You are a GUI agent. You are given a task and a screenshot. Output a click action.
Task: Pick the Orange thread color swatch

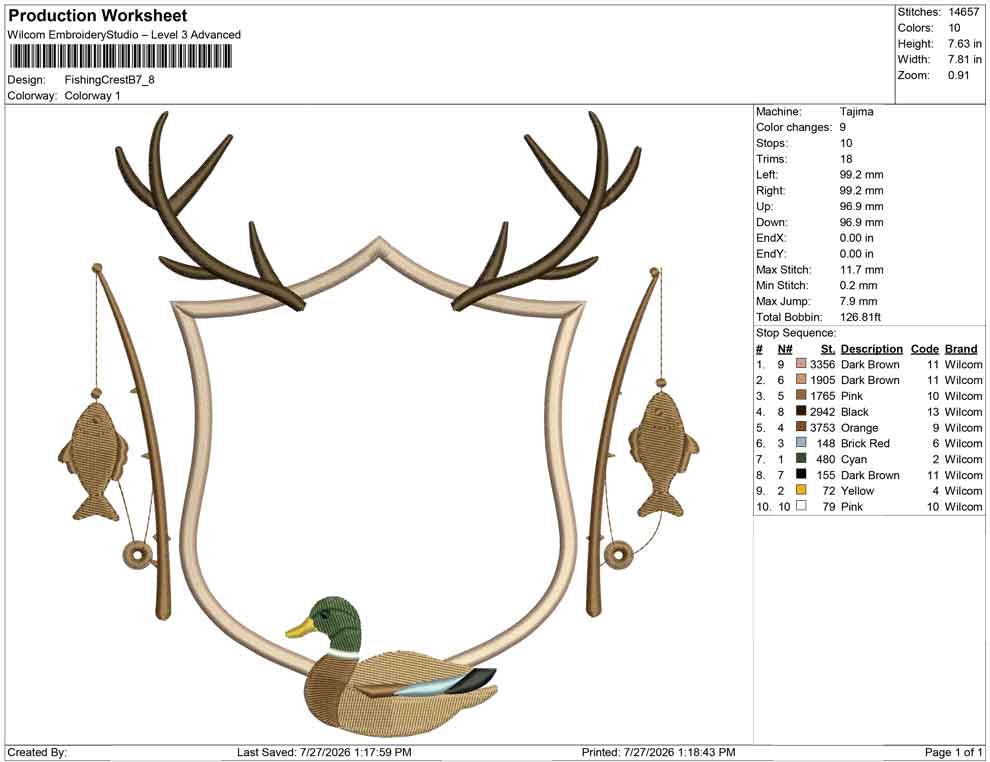[x=801, y=427]
